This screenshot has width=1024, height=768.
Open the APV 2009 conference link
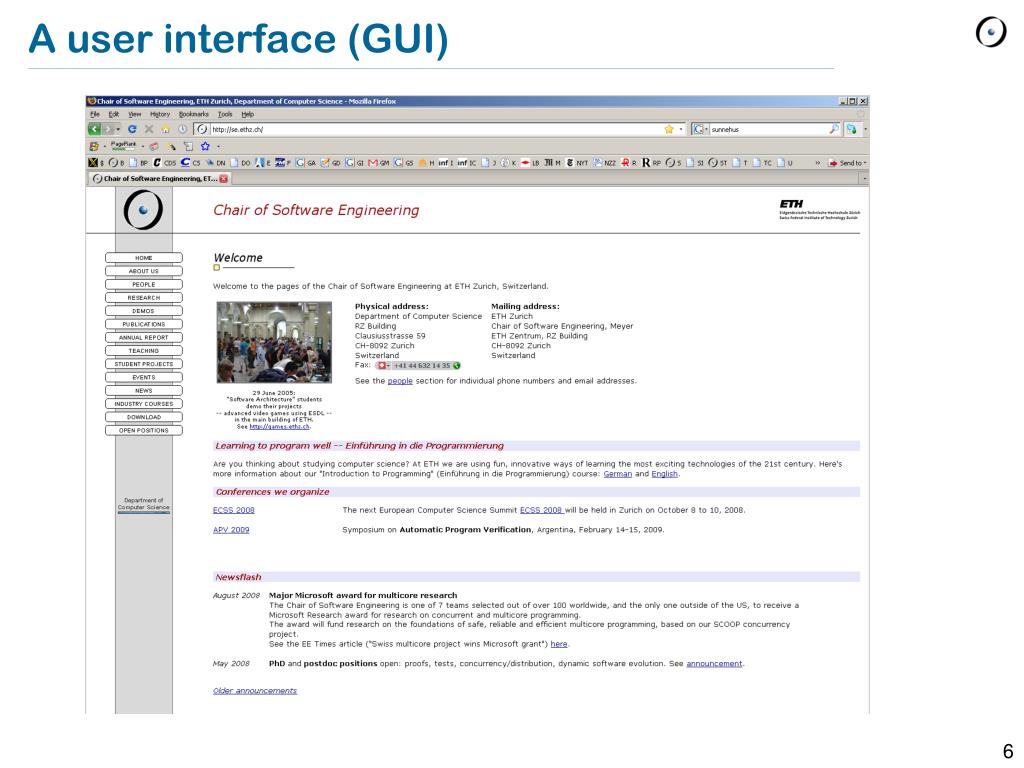[231, 530]
